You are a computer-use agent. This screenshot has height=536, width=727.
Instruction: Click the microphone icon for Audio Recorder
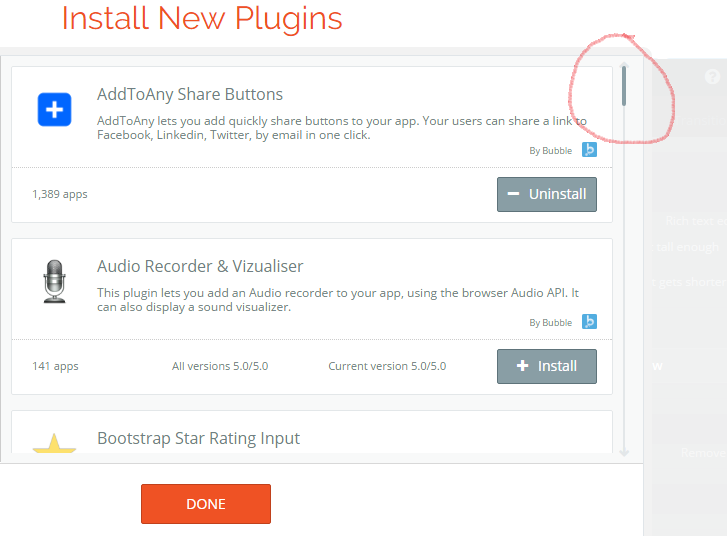54,281
